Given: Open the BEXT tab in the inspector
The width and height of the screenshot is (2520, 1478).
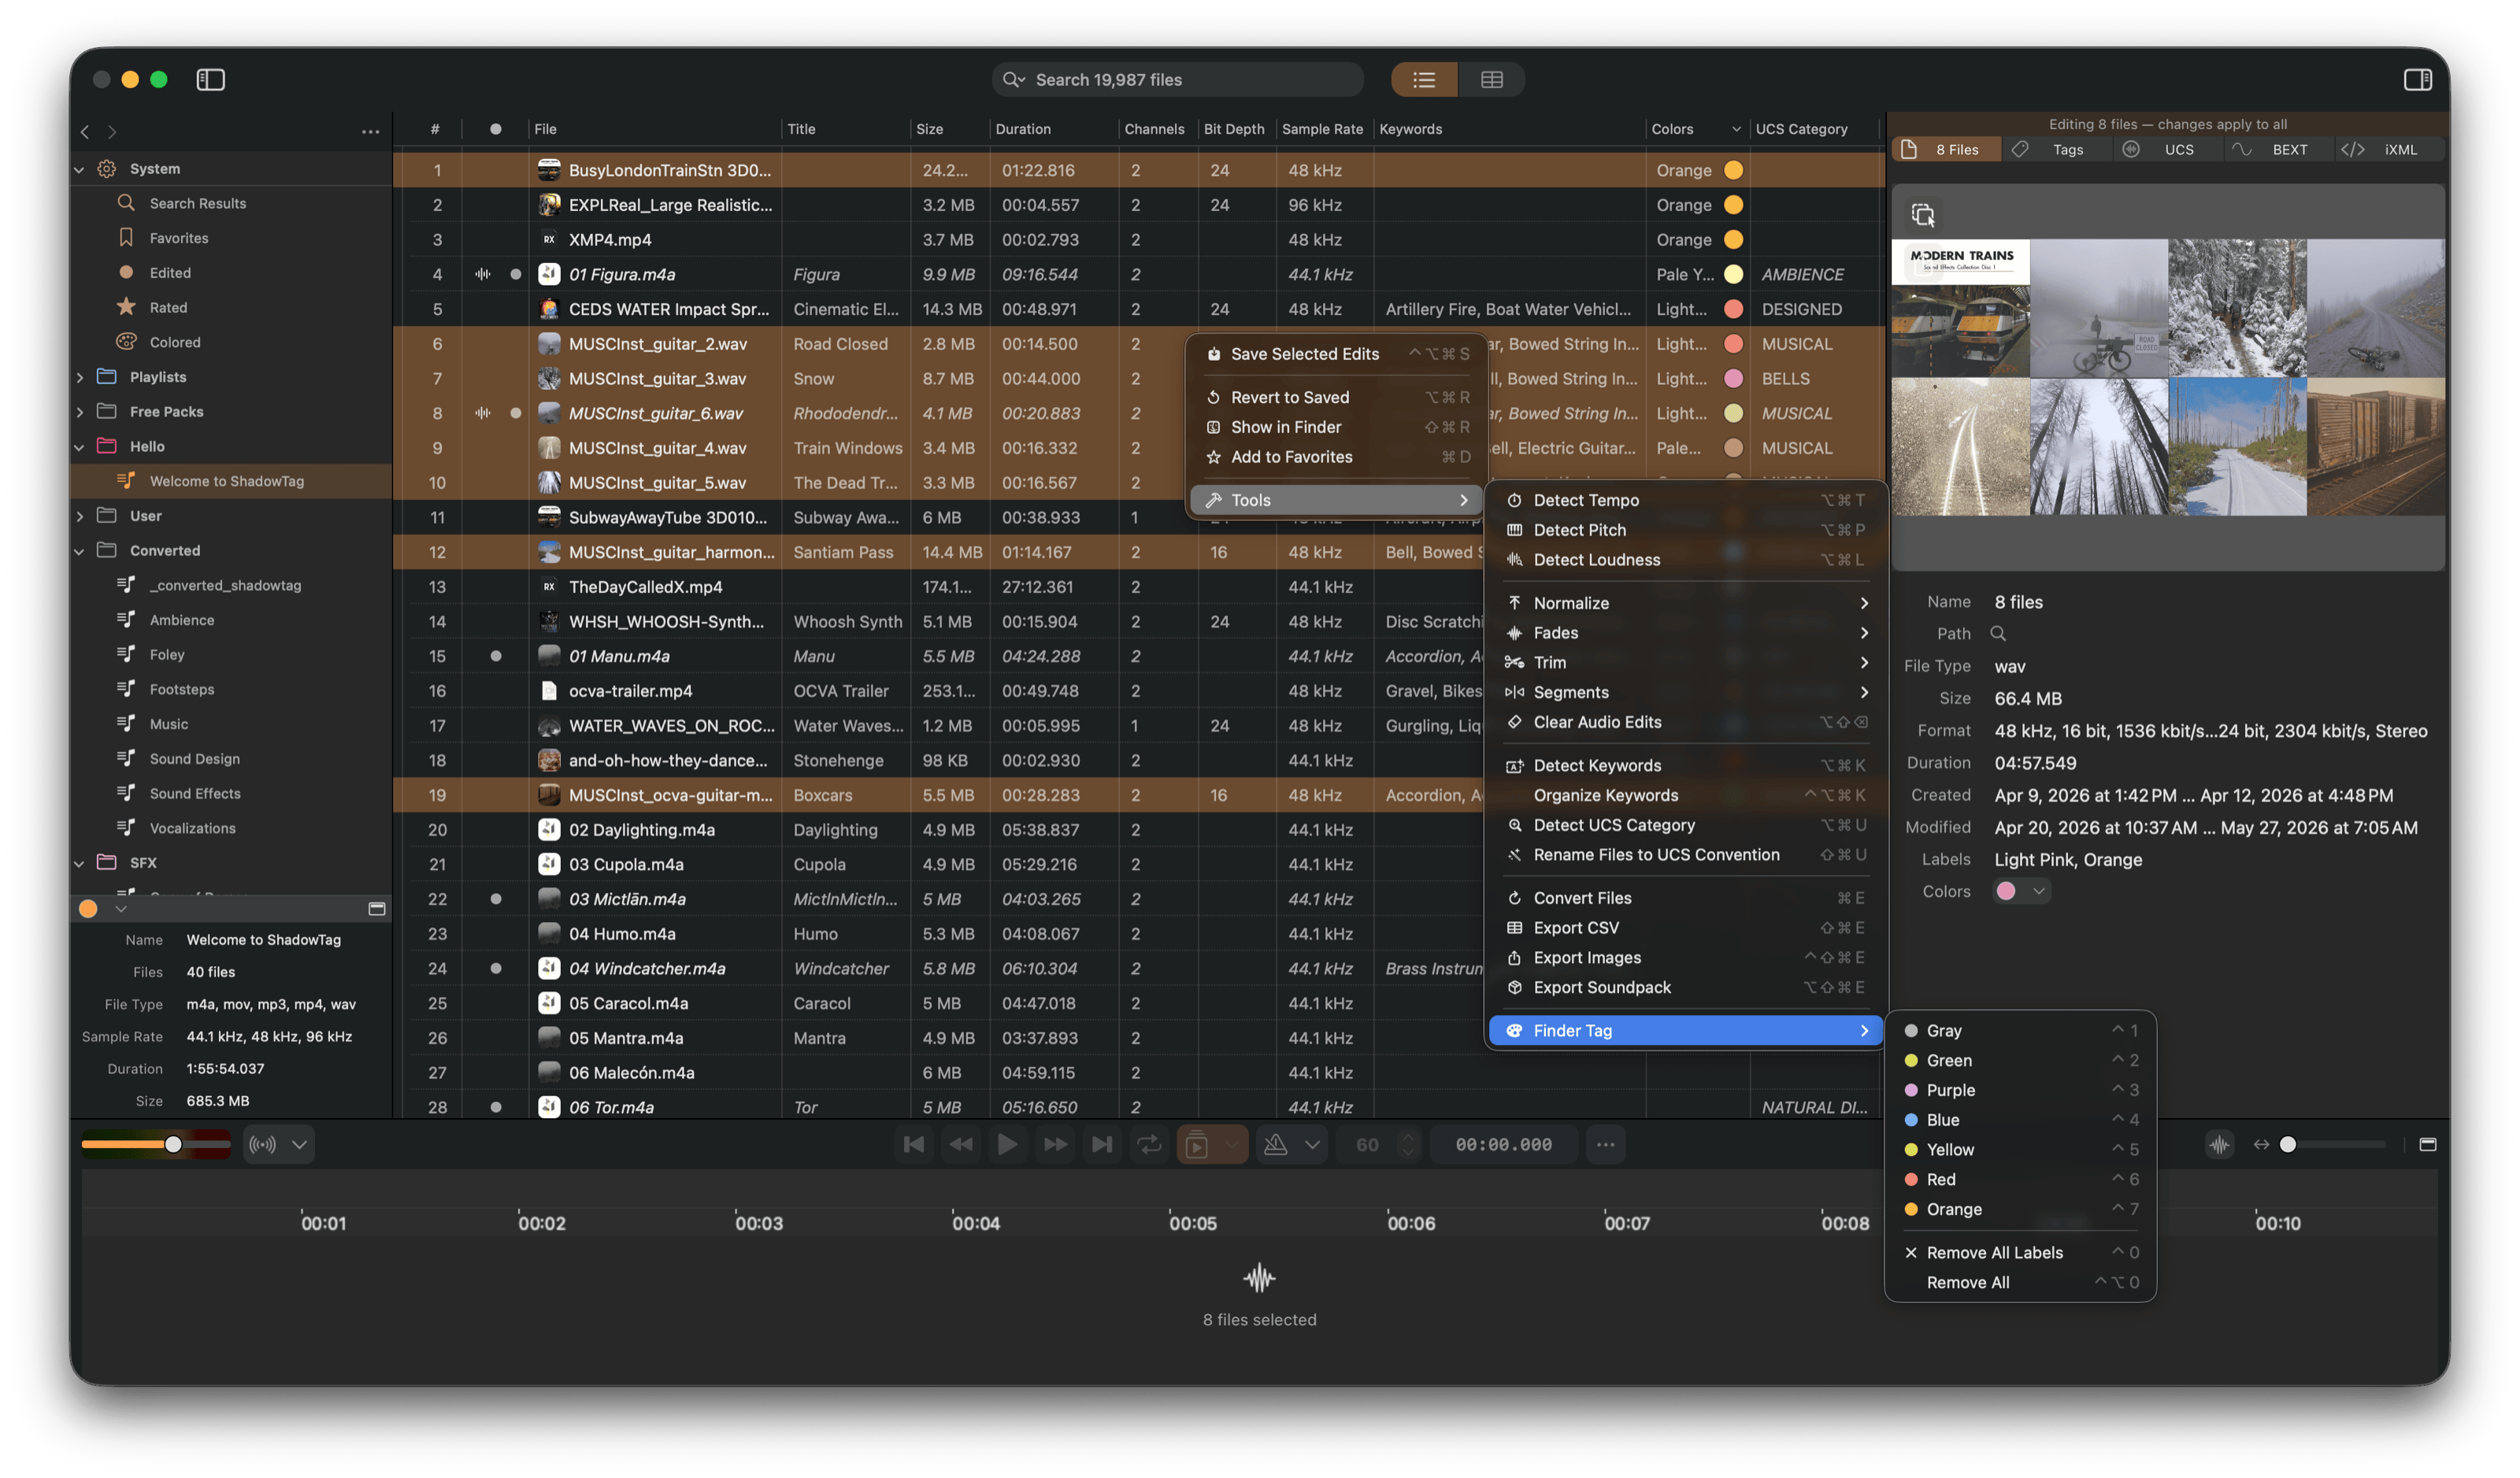Looking at the screenshot, I should tap(2279, 149).
